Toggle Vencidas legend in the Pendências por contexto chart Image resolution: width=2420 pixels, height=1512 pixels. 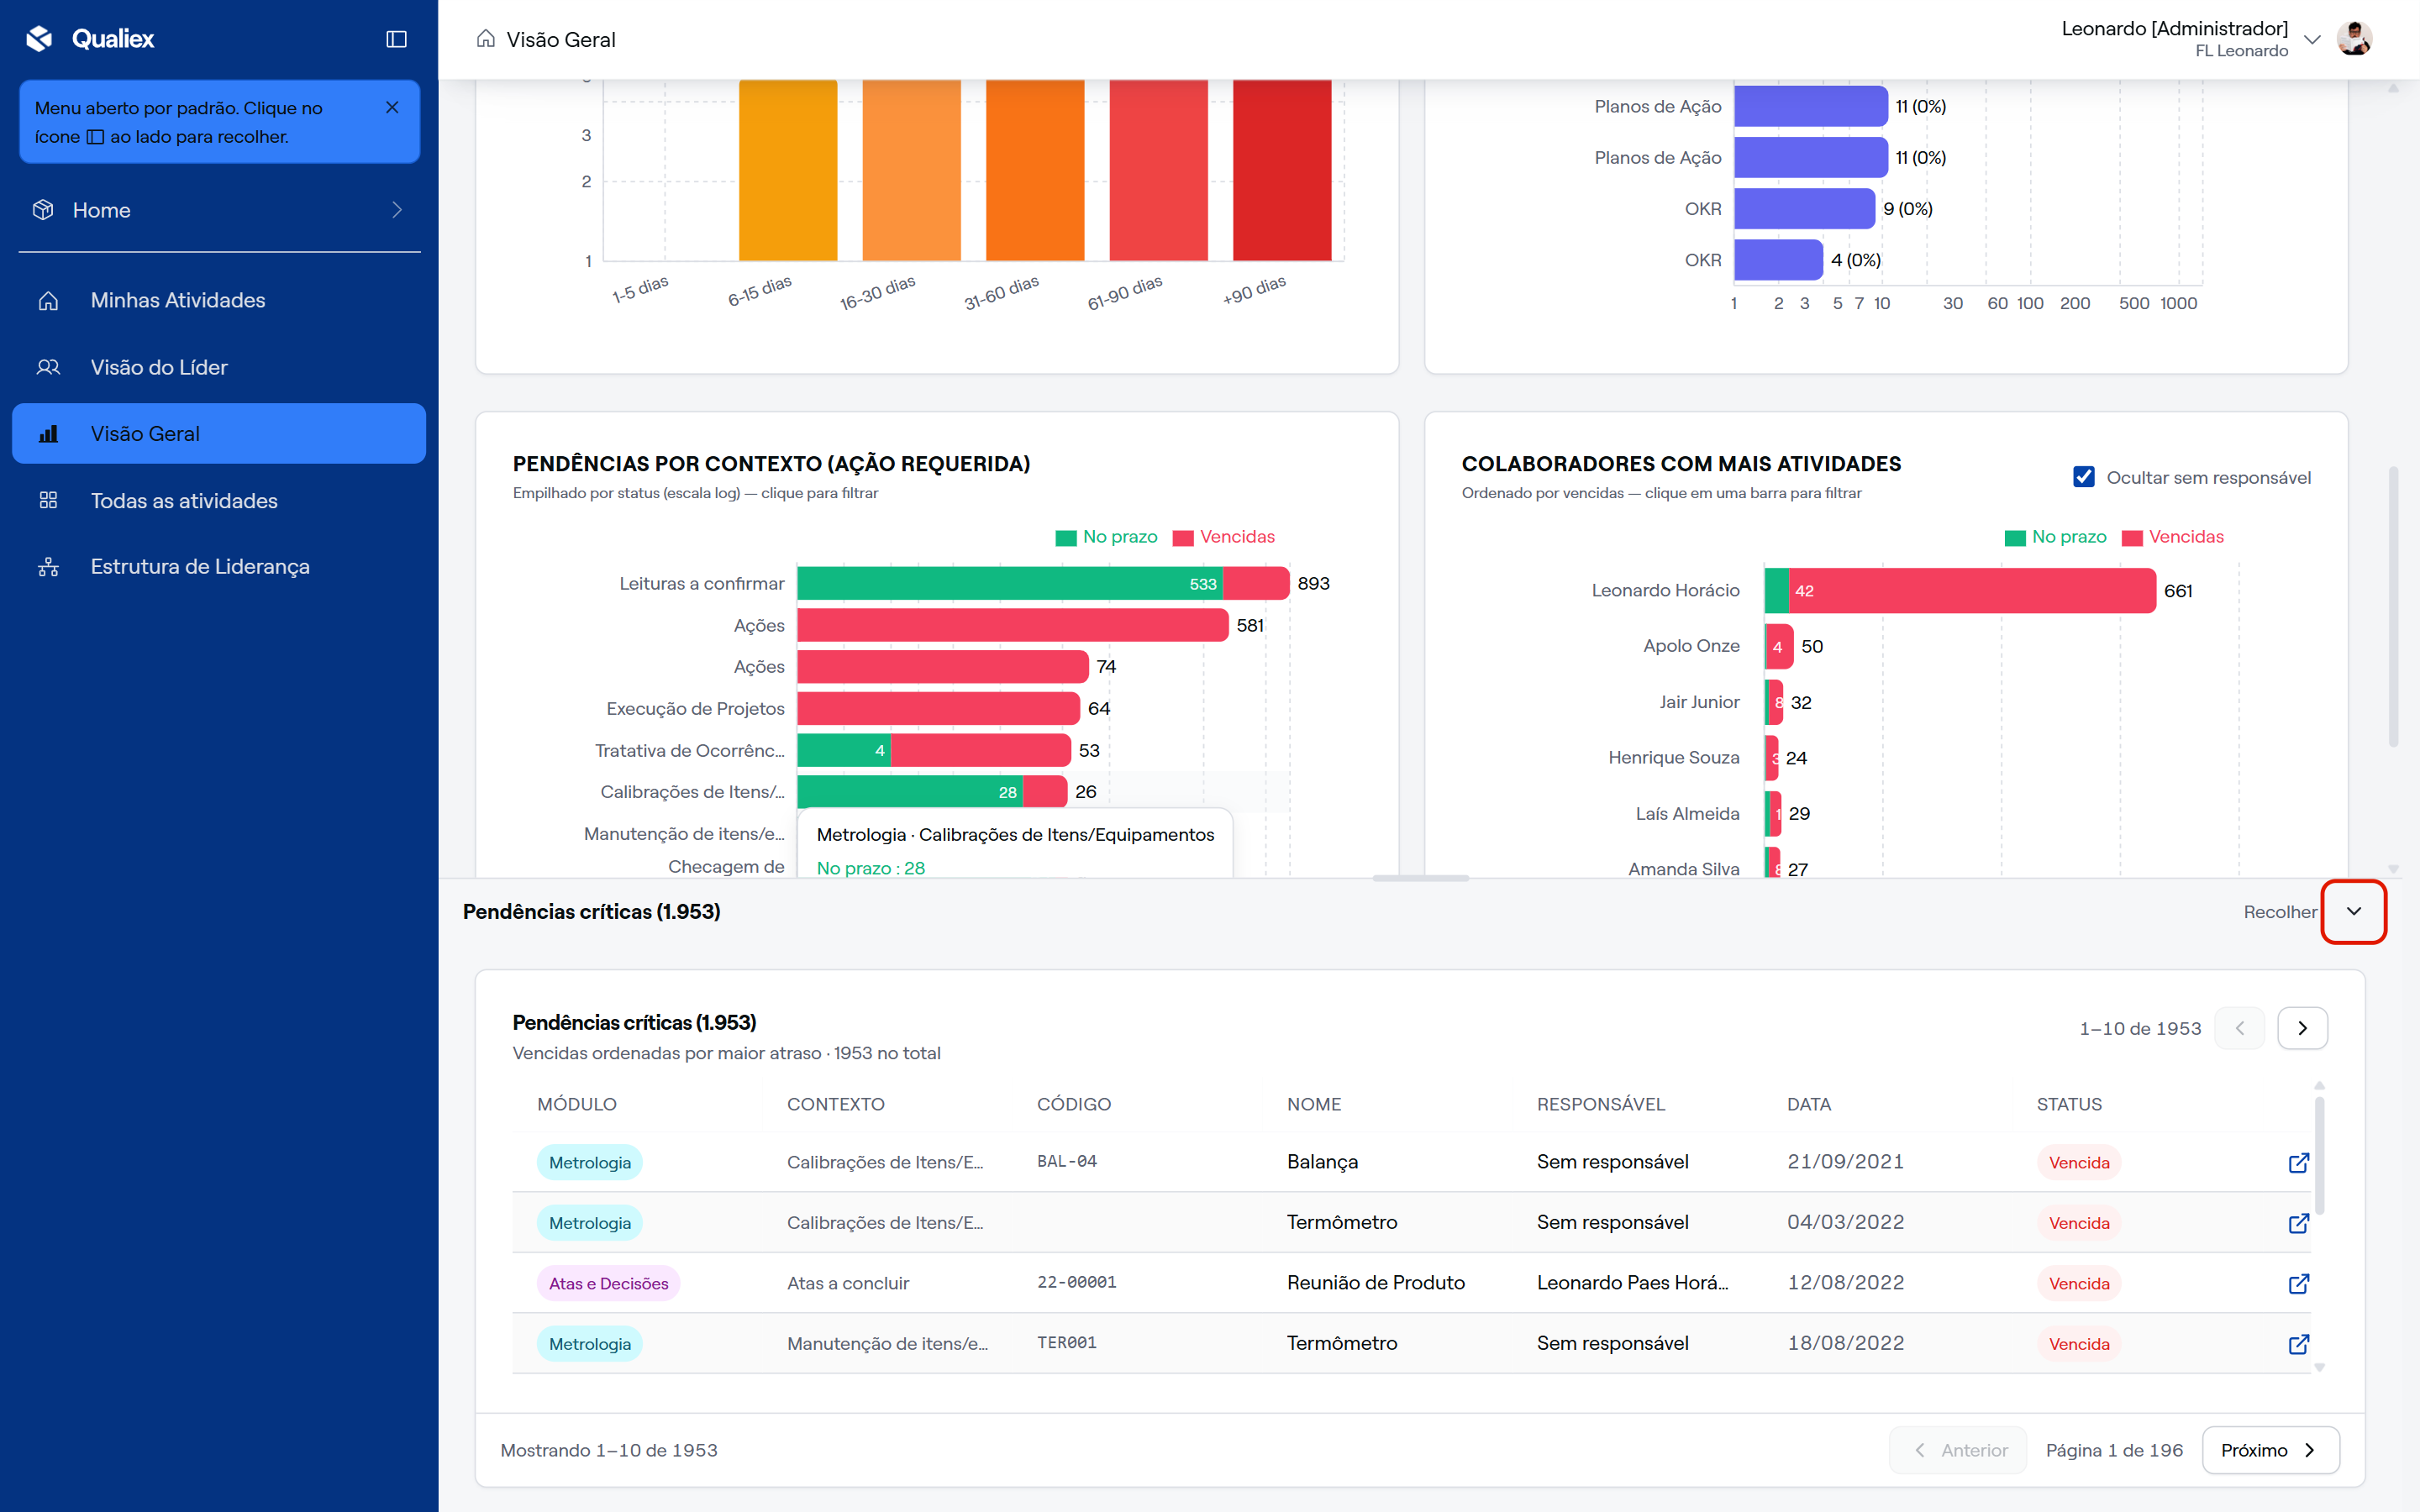1224,537
